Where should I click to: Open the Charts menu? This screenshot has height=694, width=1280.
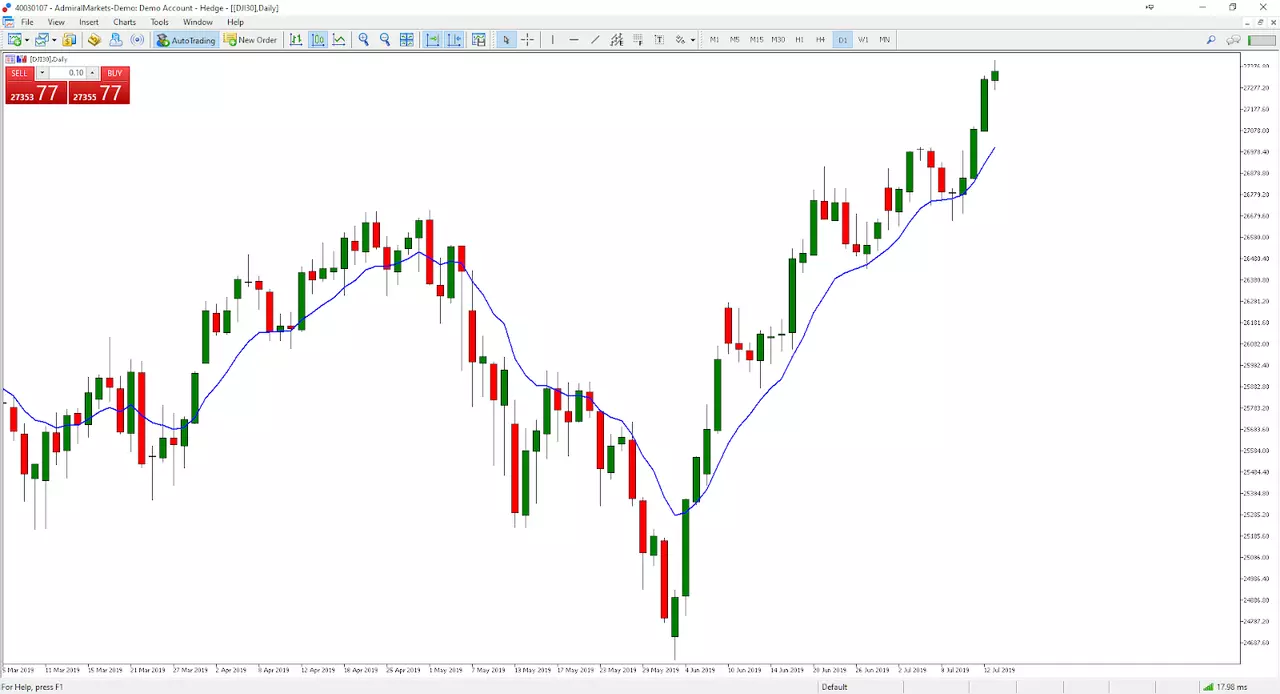click(125, 22)
